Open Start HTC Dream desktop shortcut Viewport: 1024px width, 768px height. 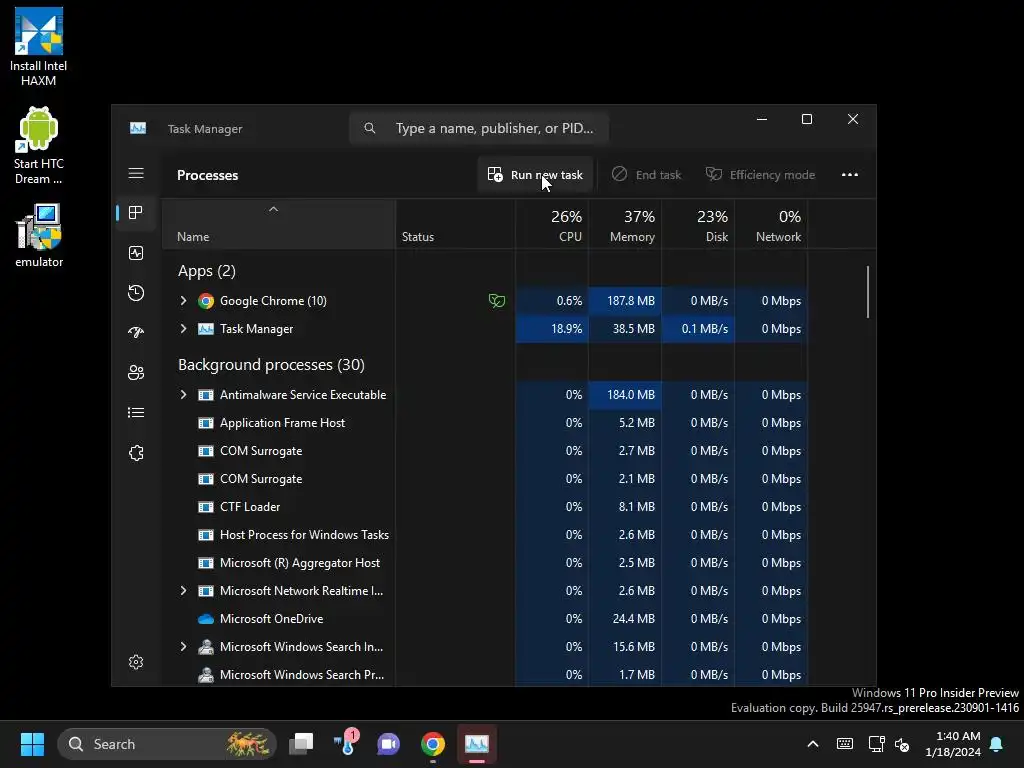pos(39,146)
